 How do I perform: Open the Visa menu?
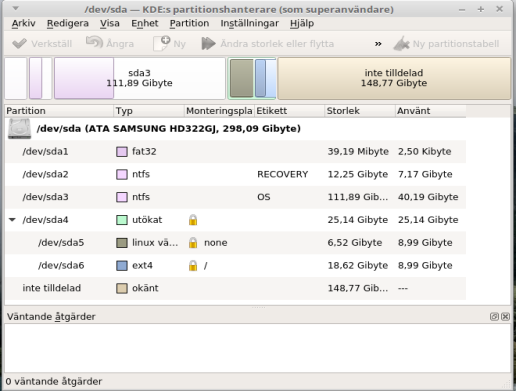[x=110, y=23]
